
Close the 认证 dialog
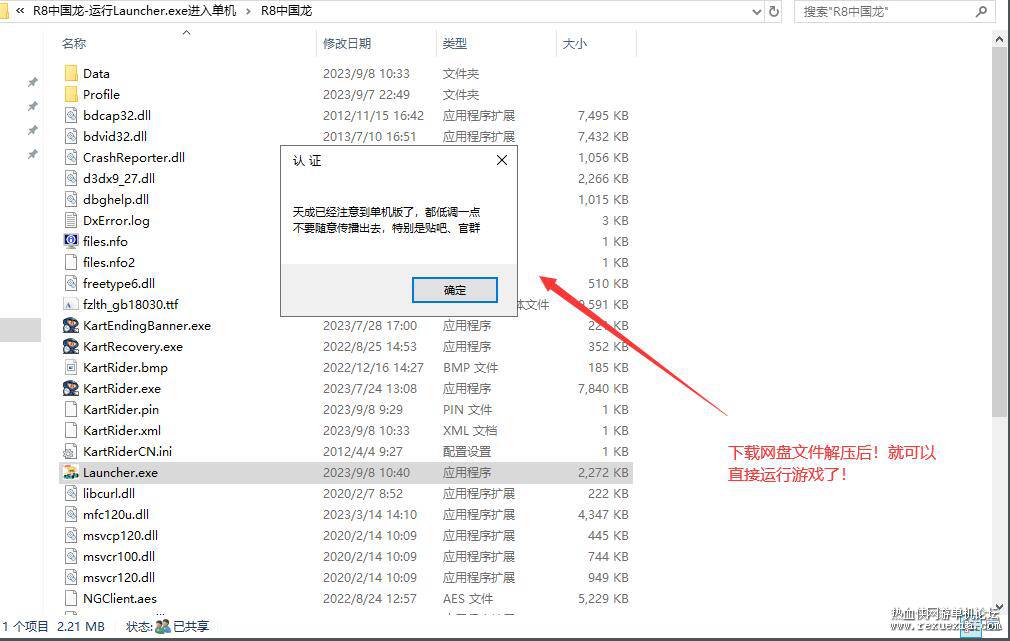[x=502, y=160]
